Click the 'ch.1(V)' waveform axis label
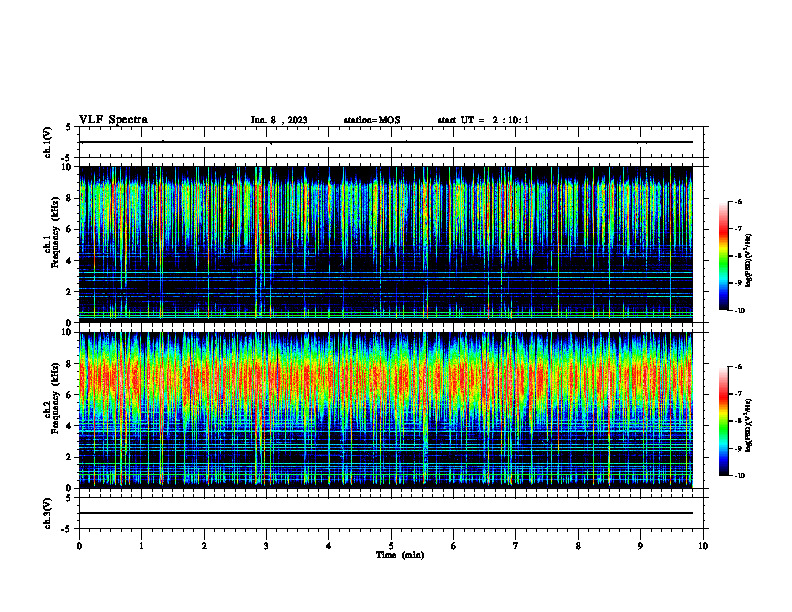 [x=48, y=142]
